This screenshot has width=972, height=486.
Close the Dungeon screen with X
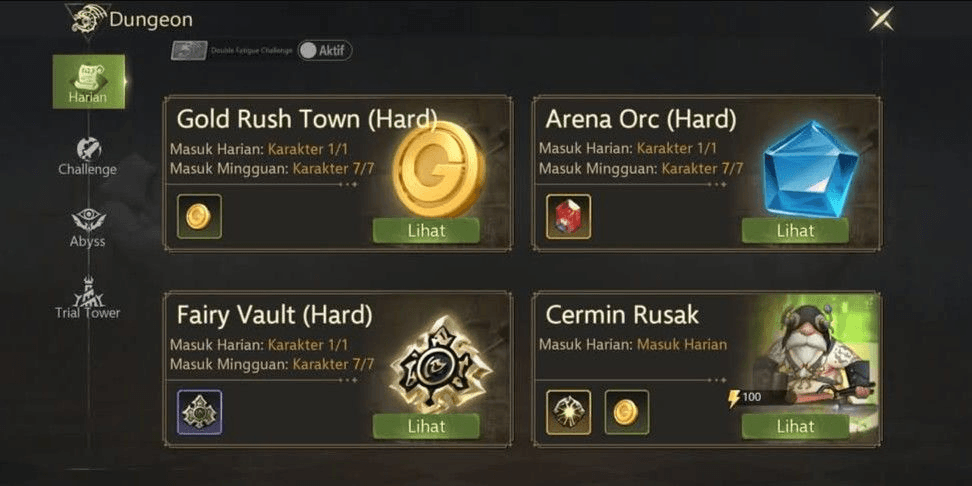(x=881, y=19)
